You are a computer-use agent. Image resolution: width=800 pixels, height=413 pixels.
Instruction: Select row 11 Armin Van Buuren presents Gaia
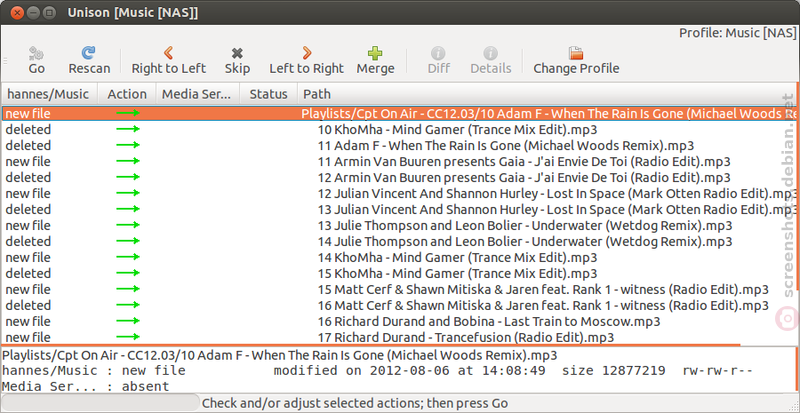(x=397, y=161)
